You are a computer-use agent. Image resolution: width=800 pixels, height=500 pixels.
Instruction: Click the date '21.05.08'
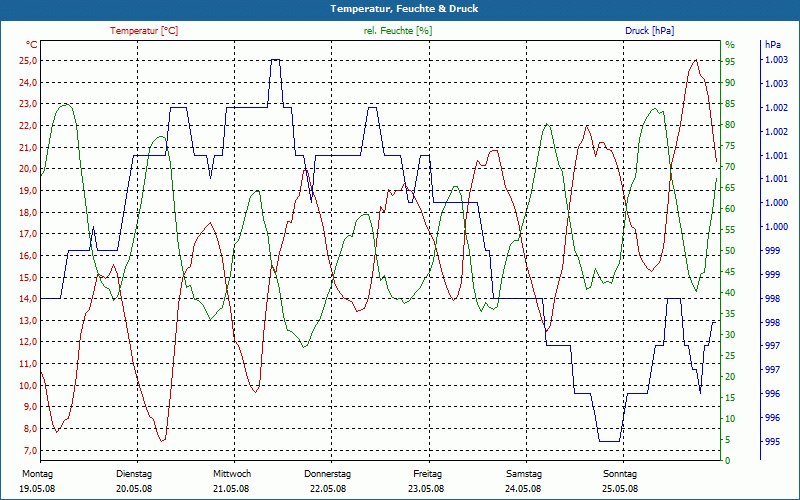point(231,489)
